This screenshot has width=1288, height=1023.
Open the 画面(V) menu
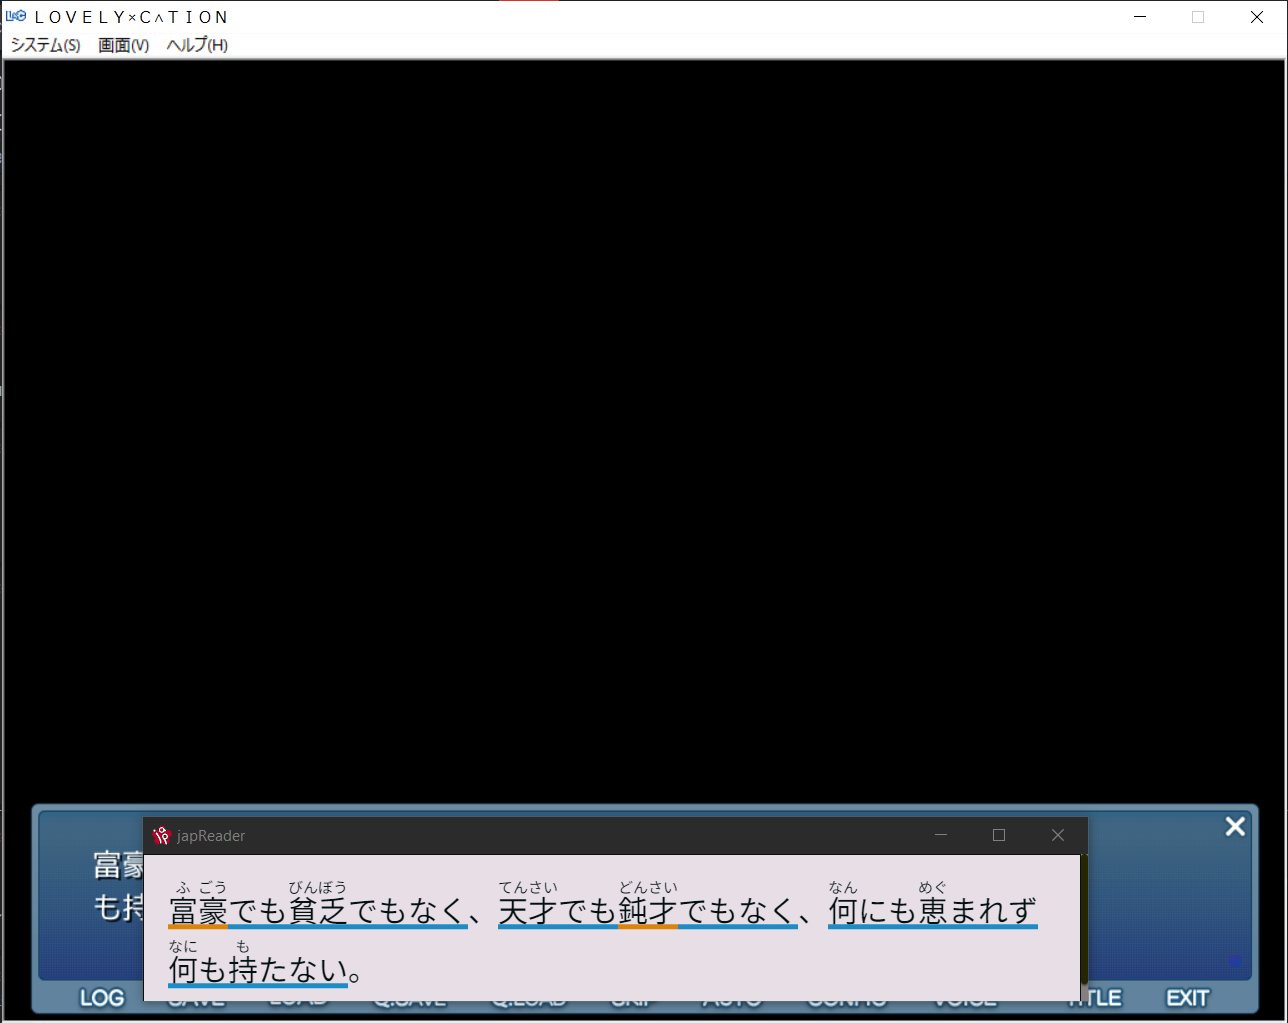(123, 45)
